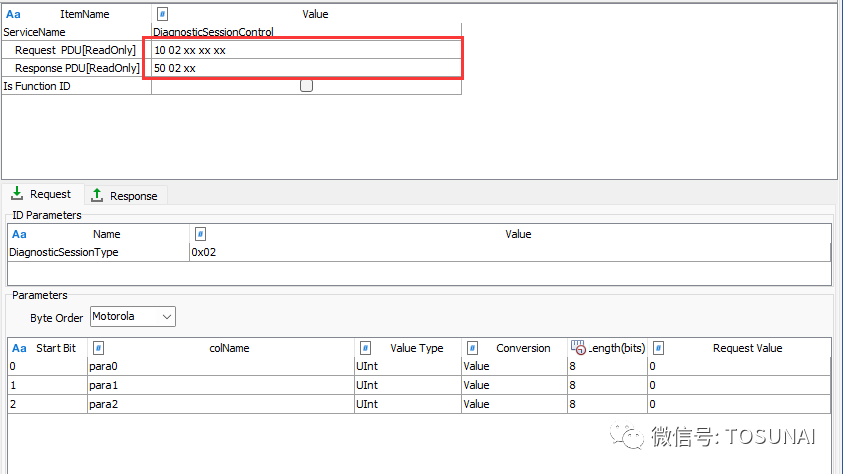This screenshot has height=474, width=843.
Task: Click the Length(bits) column icon
Action: (x=578, y=347)
